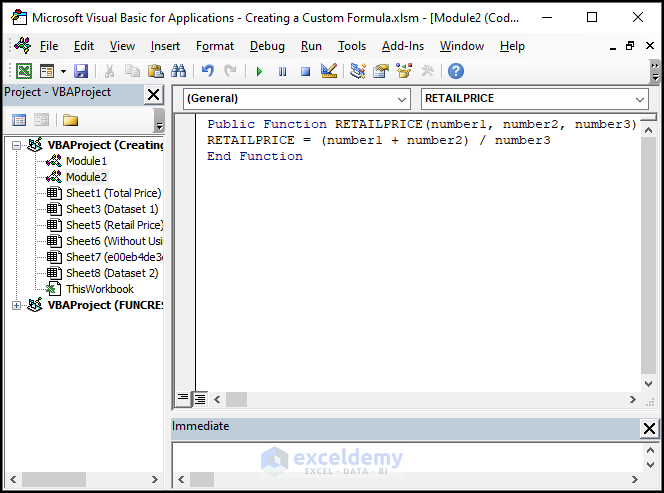Screen dimensions: 664x493
Task: Open Properties Window toolbar icon
Action: [x=381, y=71]
